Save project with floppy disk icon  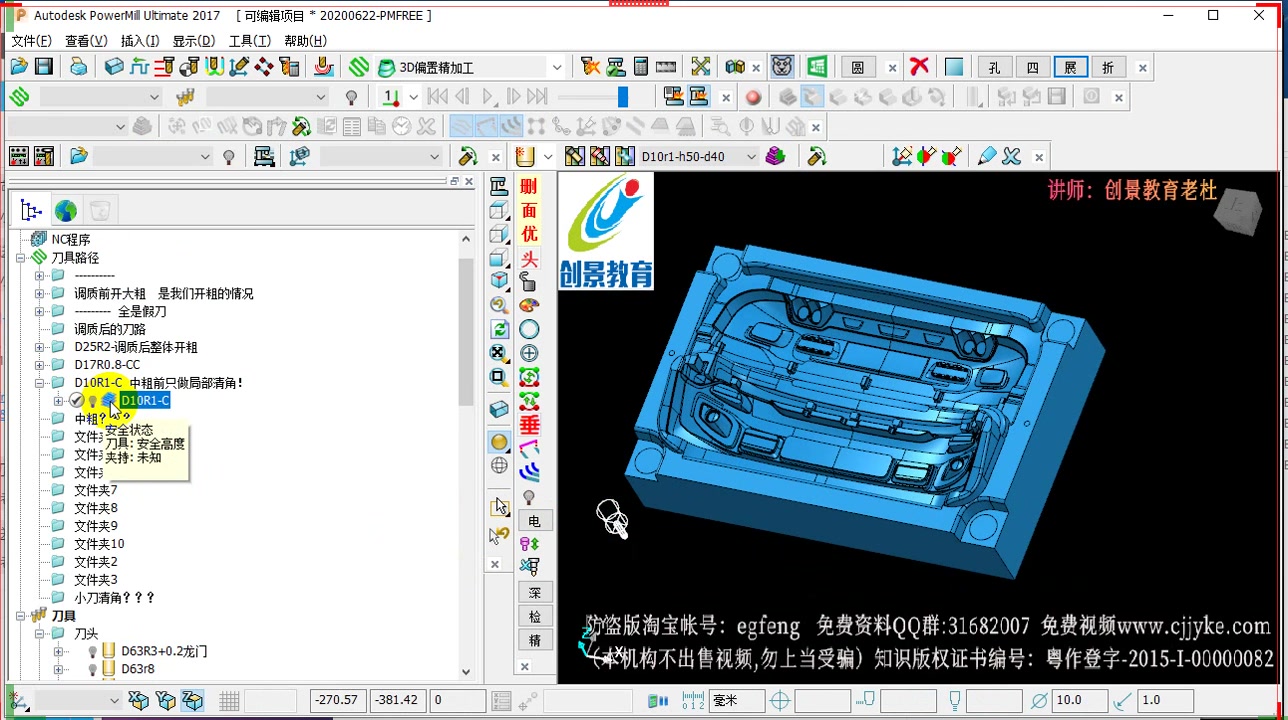(x=43, y=67)
